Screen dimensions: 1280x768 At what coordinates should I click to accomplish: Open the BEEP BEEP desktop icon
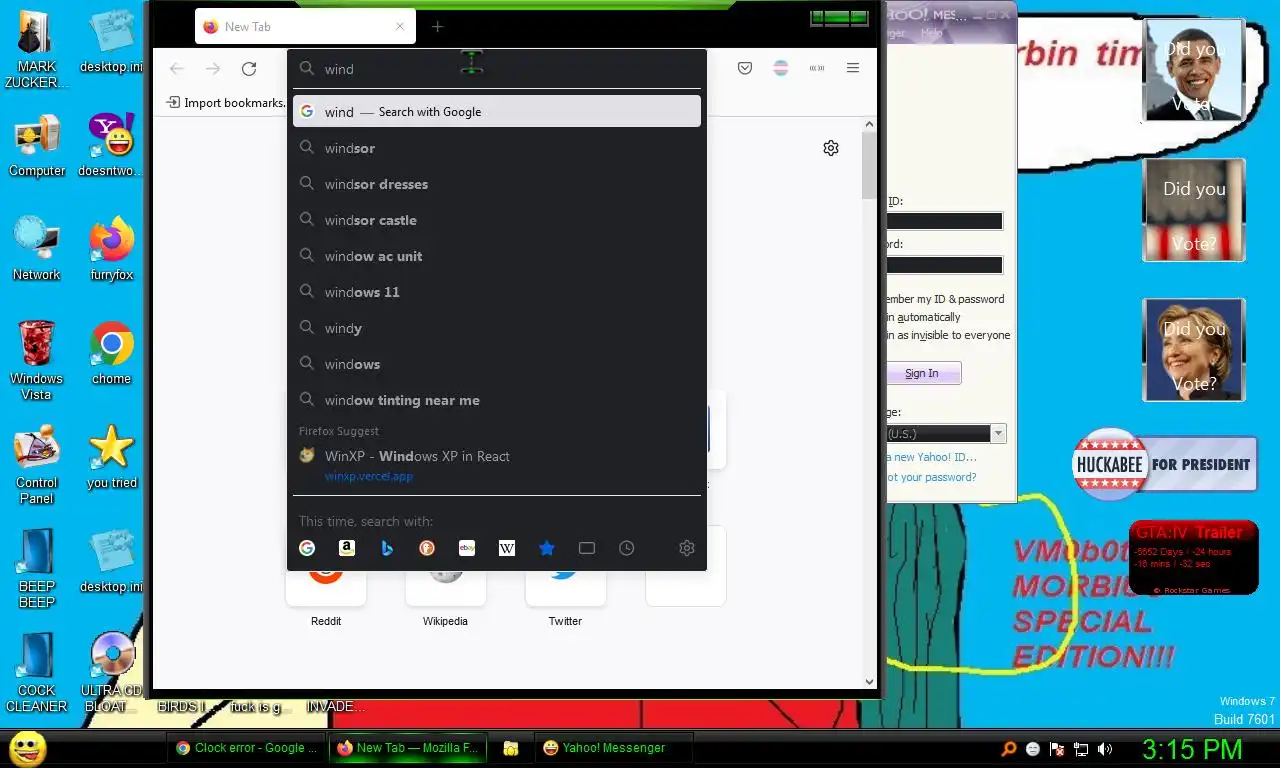pyautogui.click(x=37, y=568)
